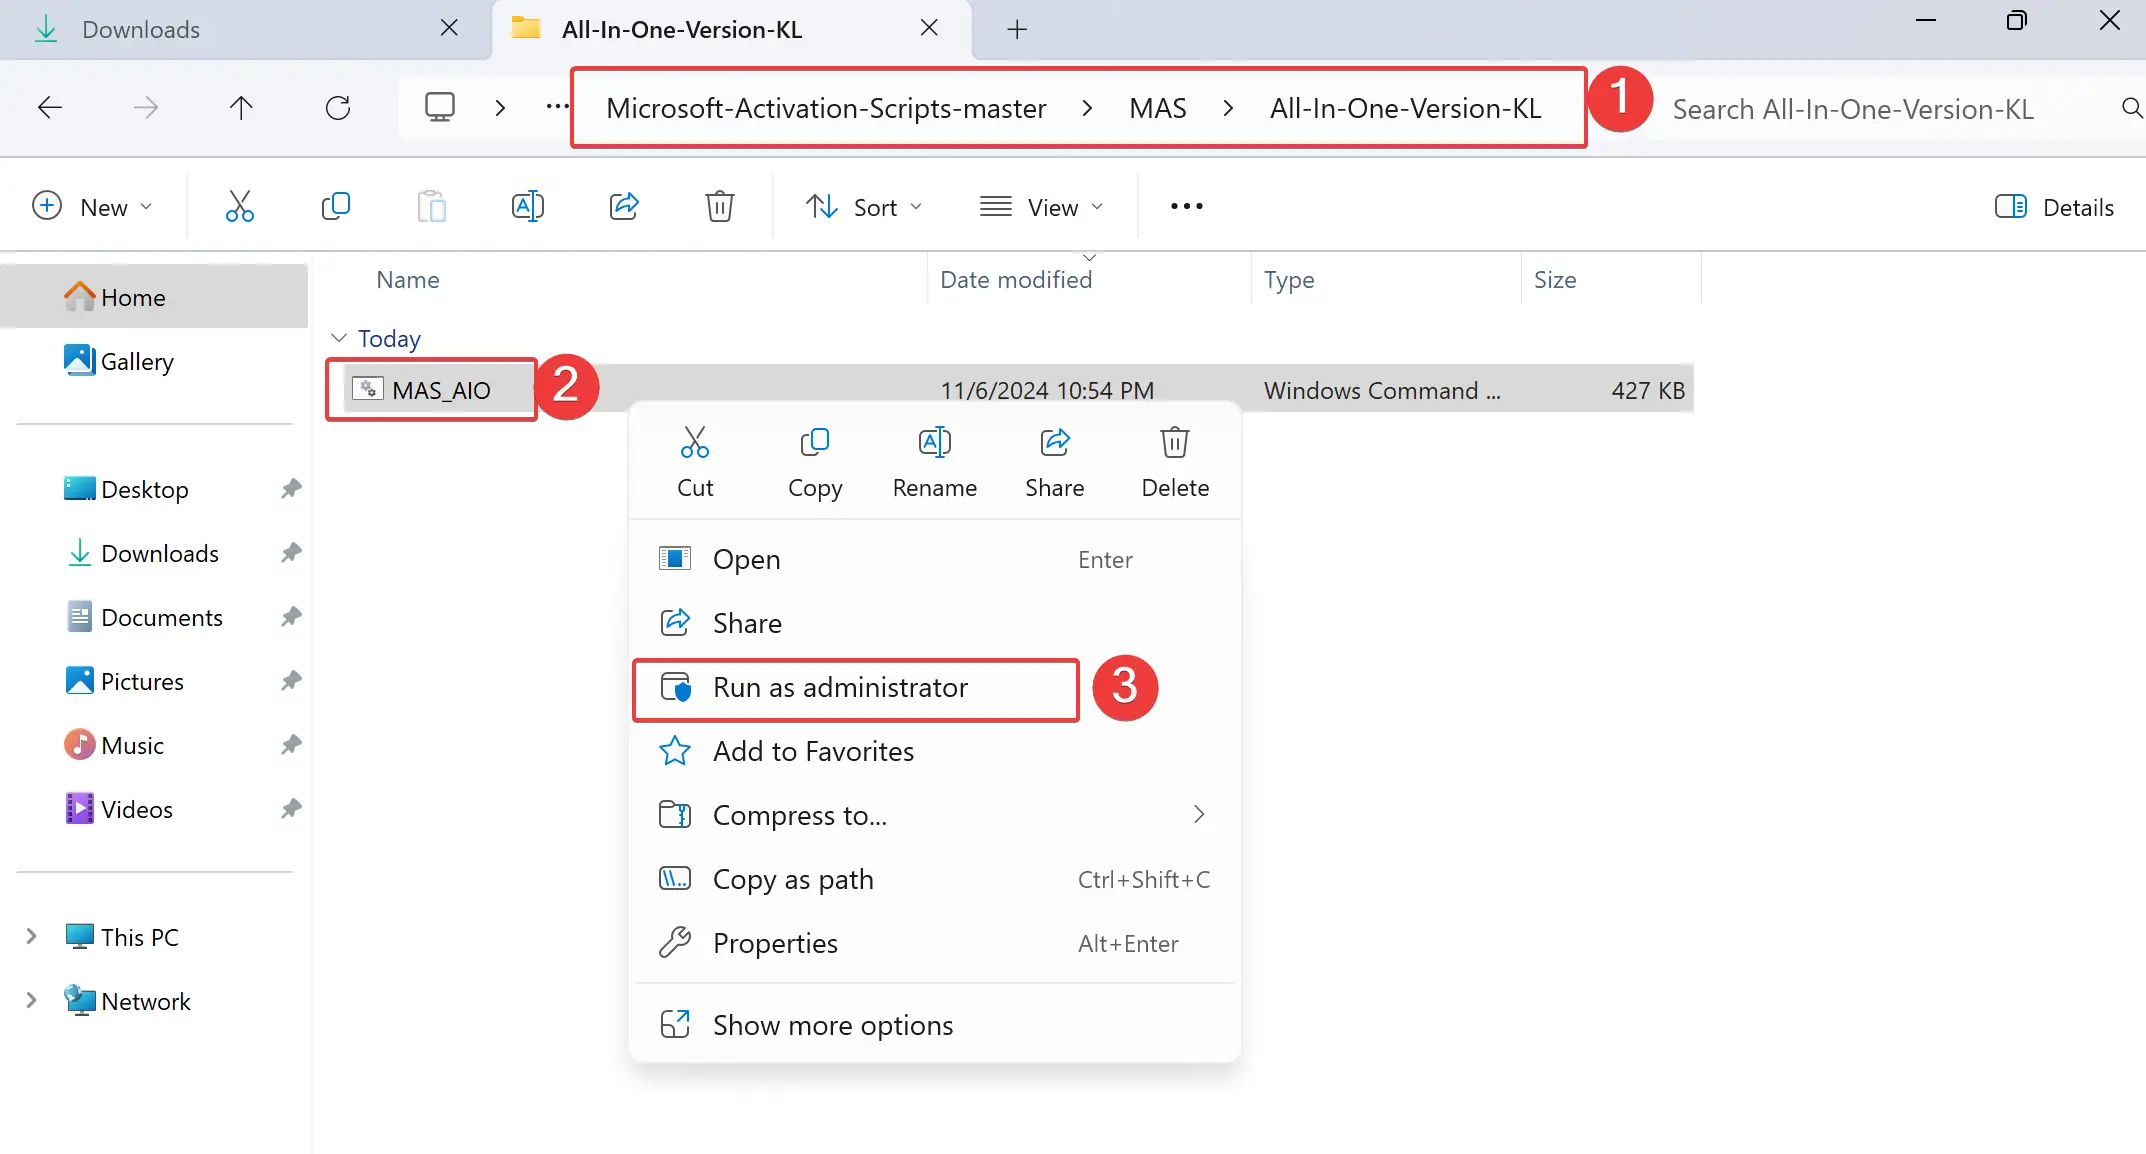Viewport: 2146px width, 1154px height.
Task: Rename MAS_AIO using the toolbar icon
Action: (528, 206)
